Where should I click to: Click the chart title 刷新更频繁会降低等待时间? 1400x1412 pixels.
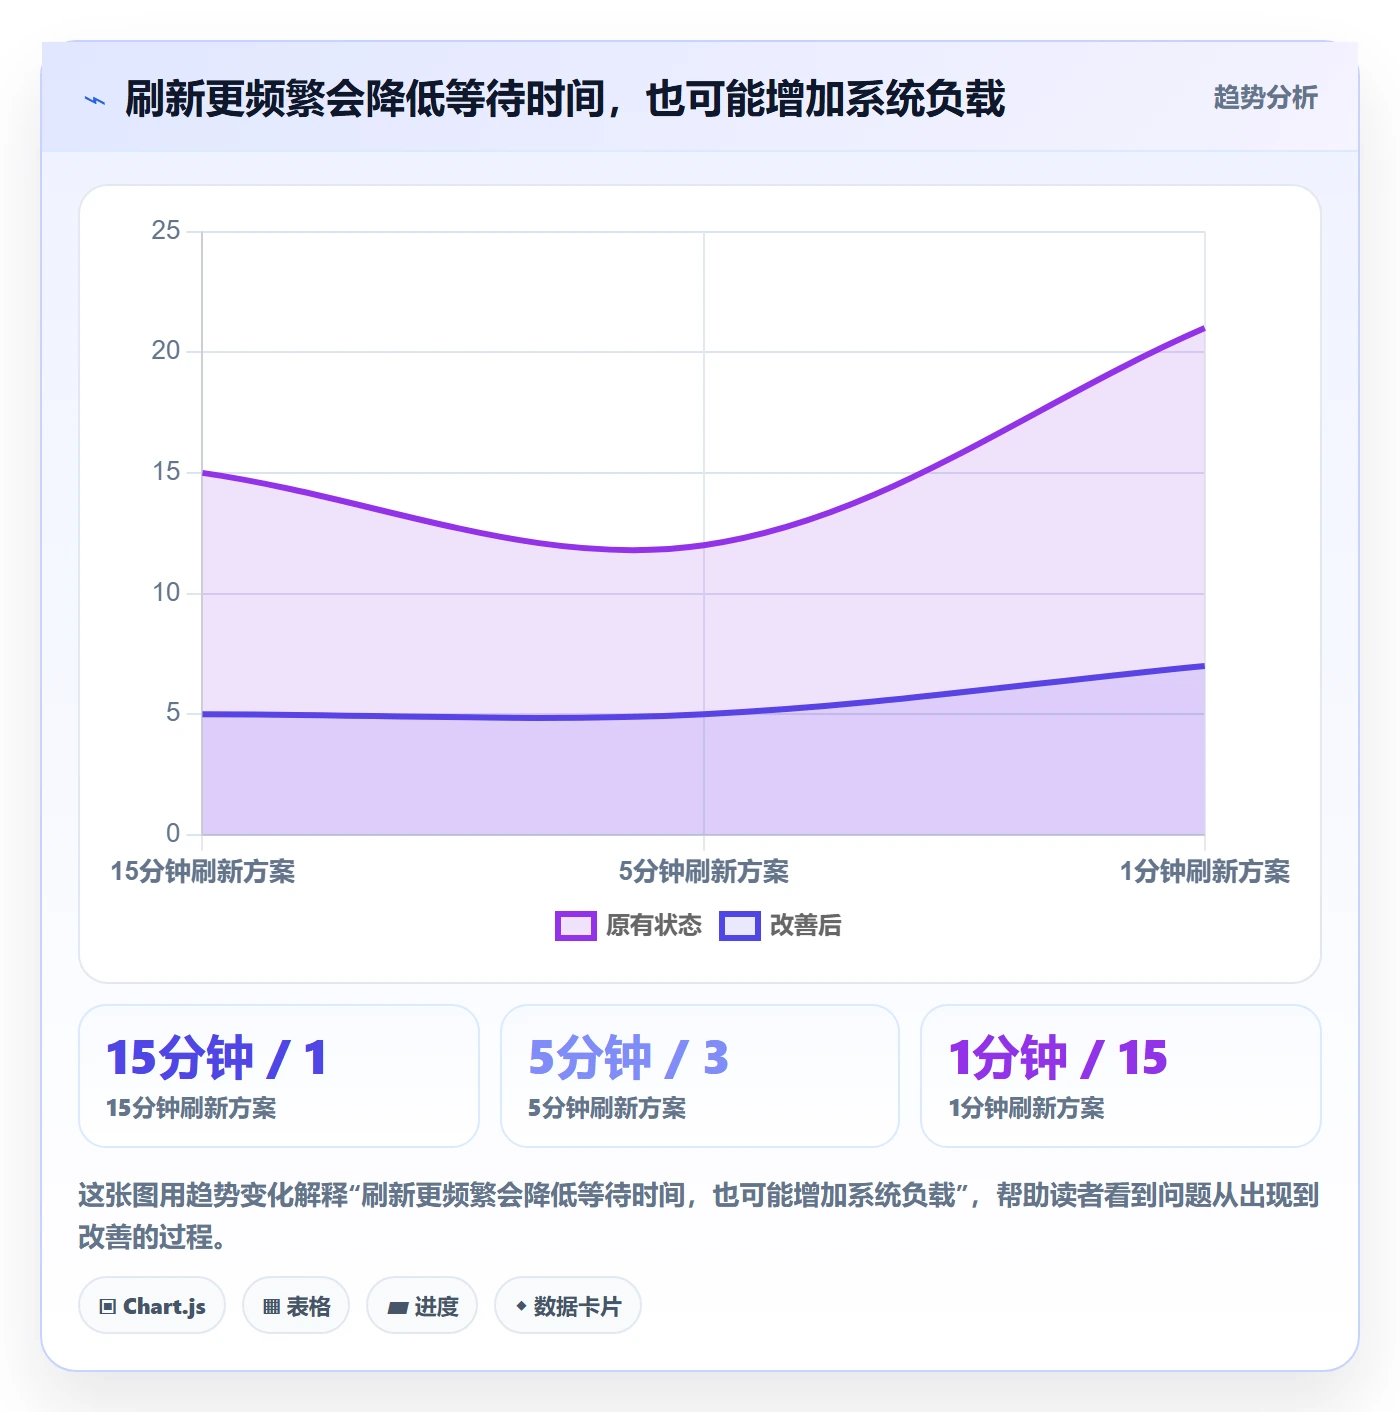point(366,99)
